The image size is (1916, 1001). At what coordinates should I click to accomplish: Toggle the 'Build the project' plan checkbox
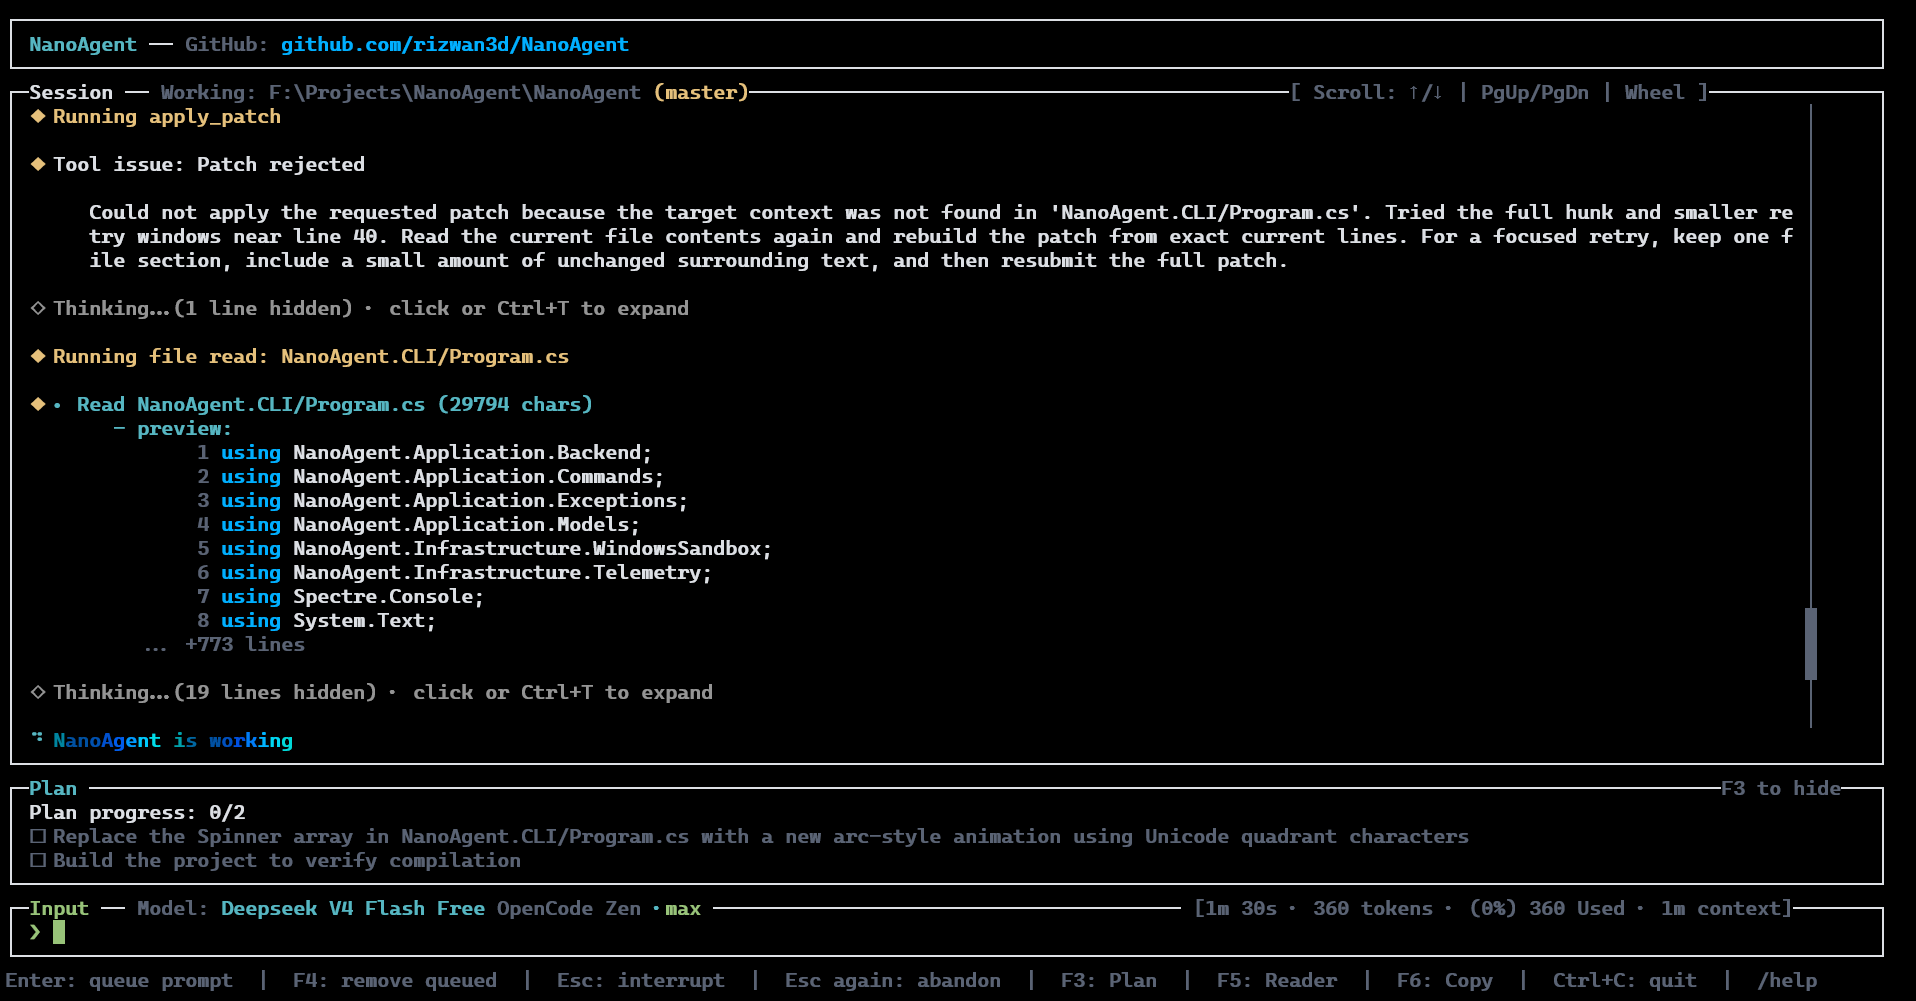(38, 860)
